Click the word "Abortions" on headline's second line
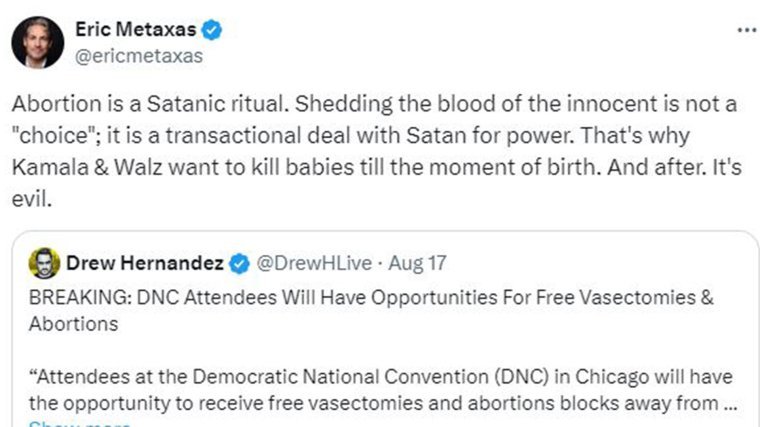The image size is (760, 427). pyautogui.click(x=74, y=324)
